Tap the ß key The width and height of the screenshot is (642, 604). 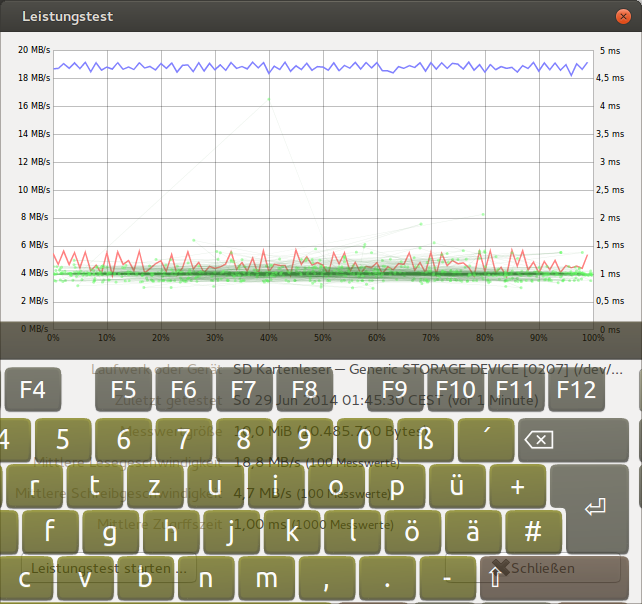click(x=426, y=440)
